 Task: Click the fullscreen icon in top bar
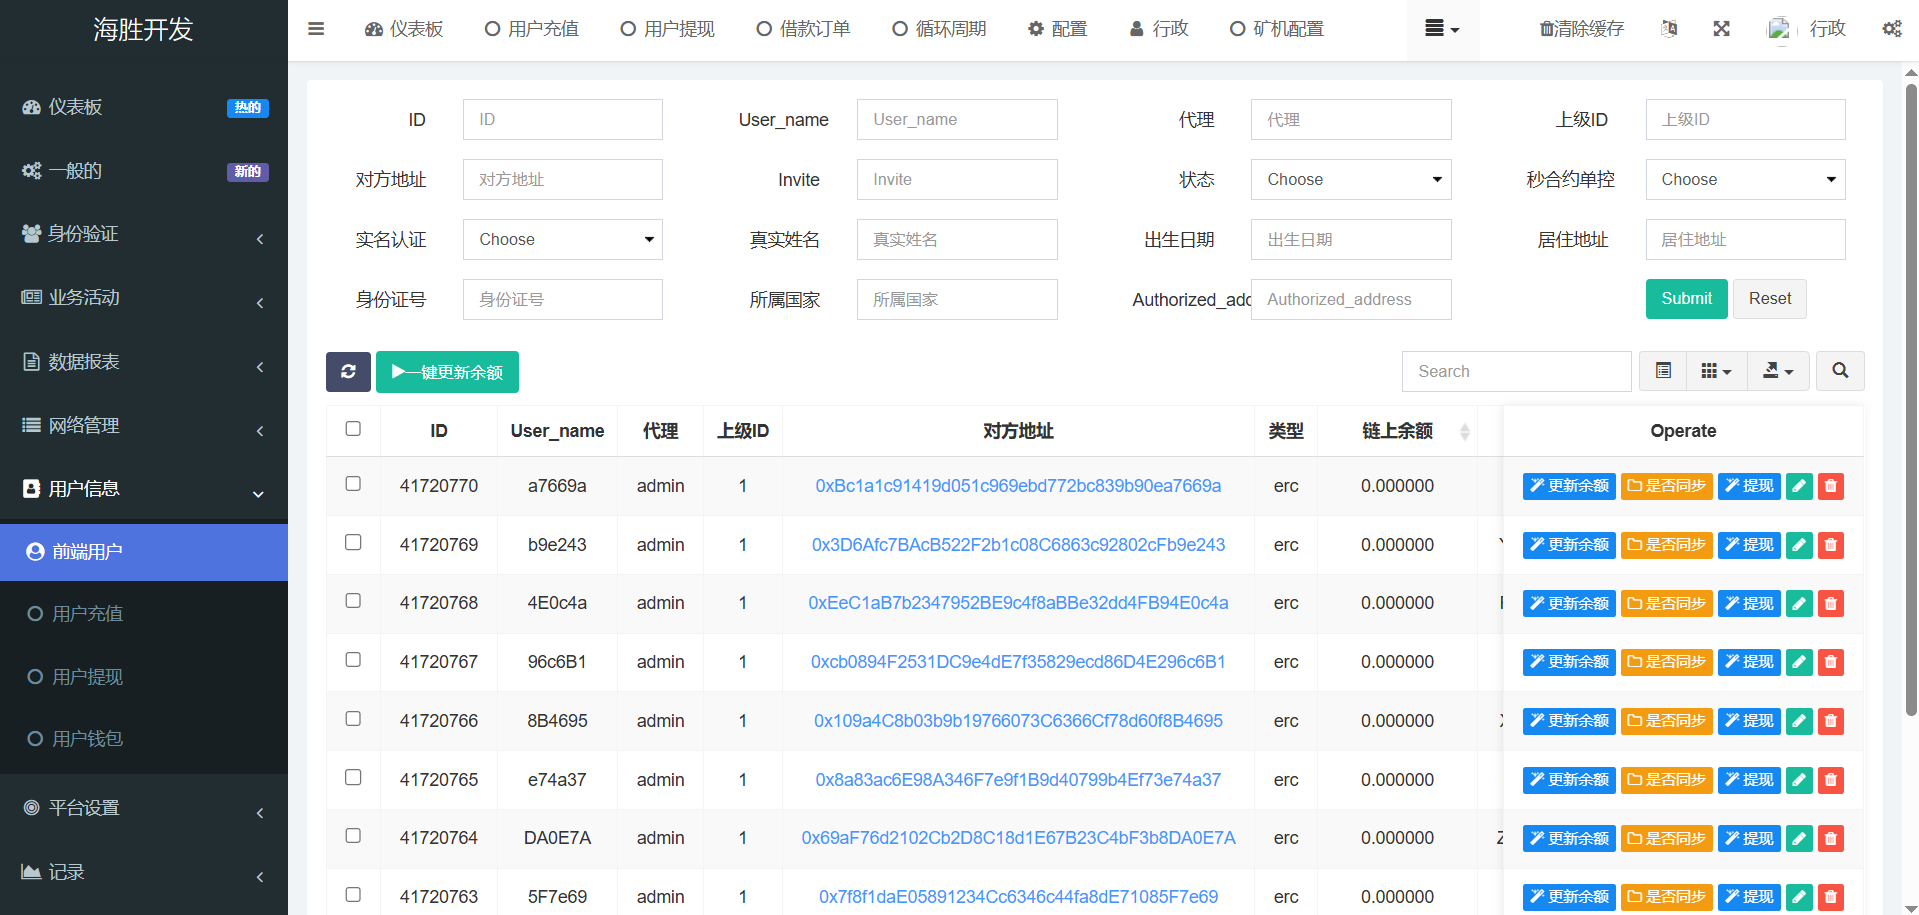point(1721,29)
